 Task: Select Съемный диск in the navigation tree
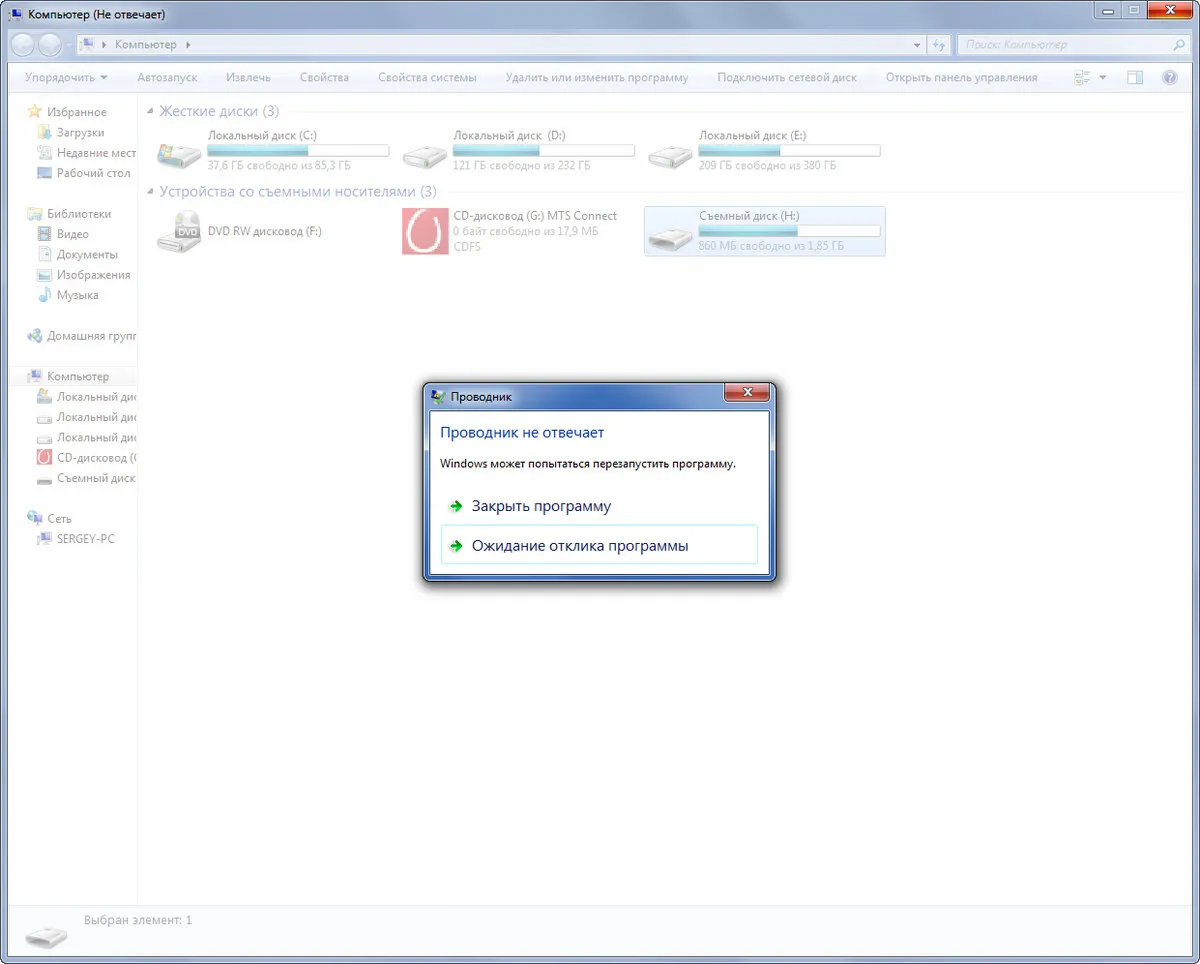[x=96, y=478]
